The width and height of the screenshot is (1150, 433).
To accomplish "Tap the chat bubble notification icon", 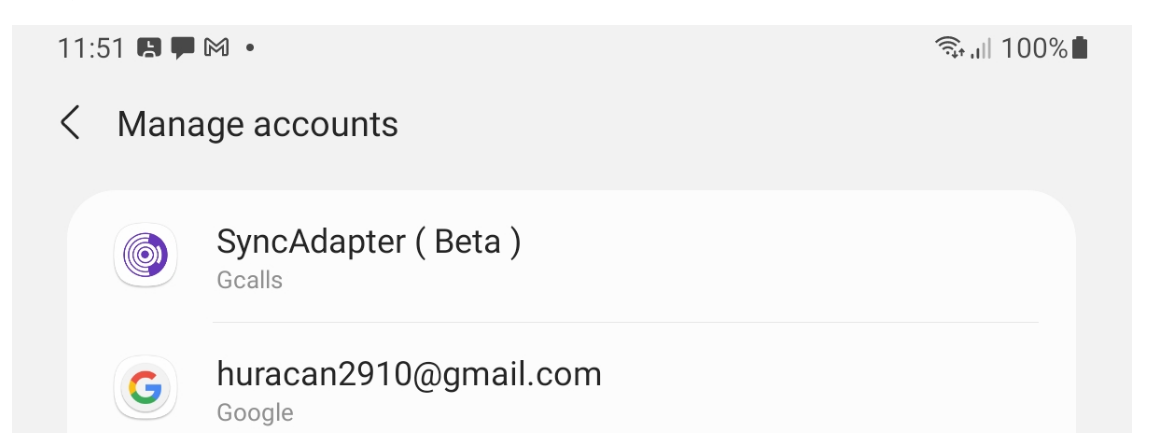I will [184, 48].
